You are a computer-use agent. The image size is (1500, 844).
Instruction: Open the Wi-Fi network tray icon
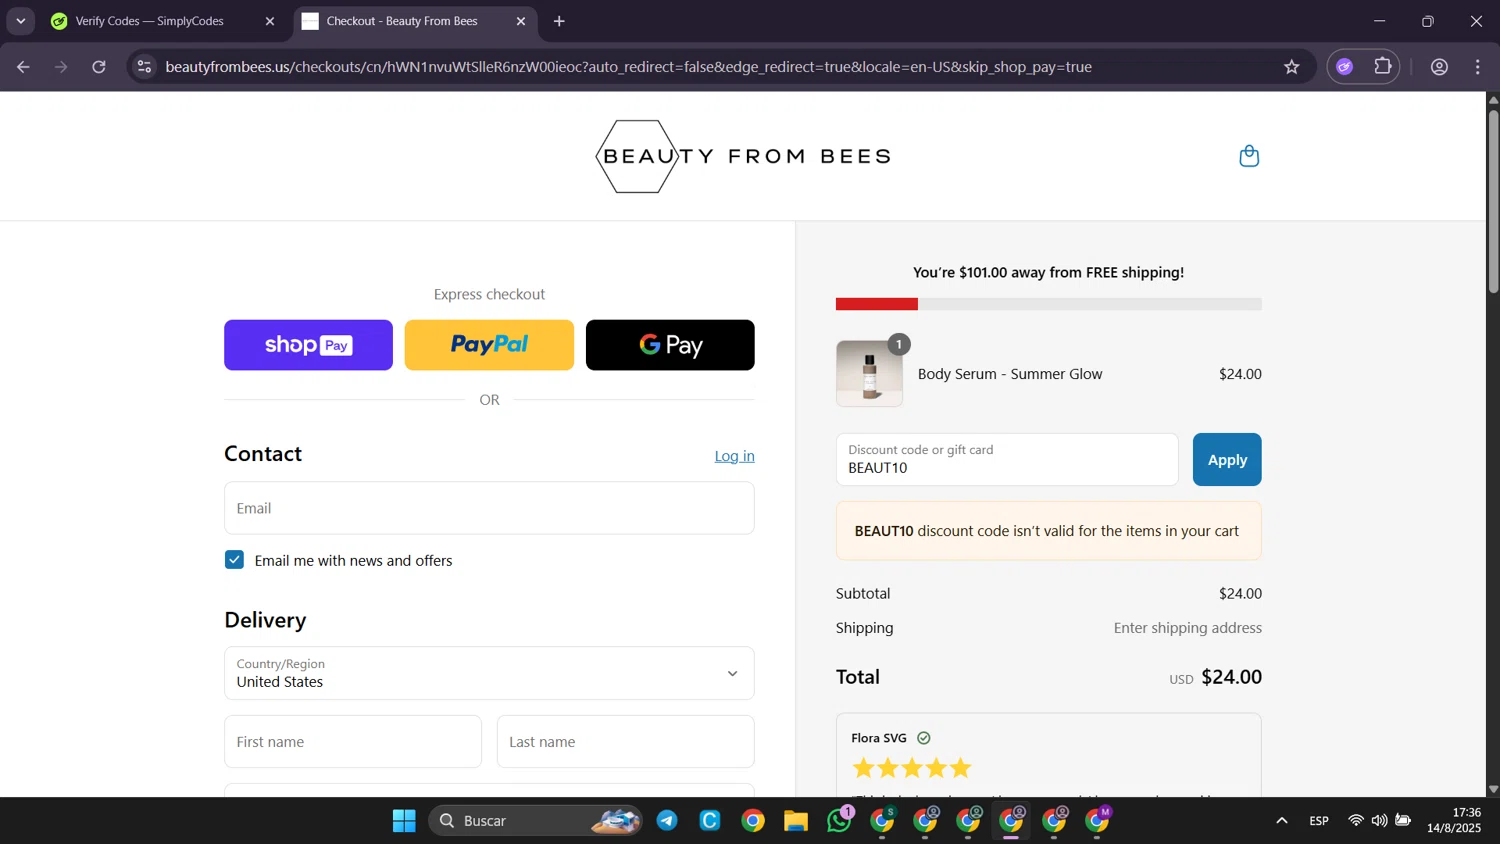pos(1355,821)
